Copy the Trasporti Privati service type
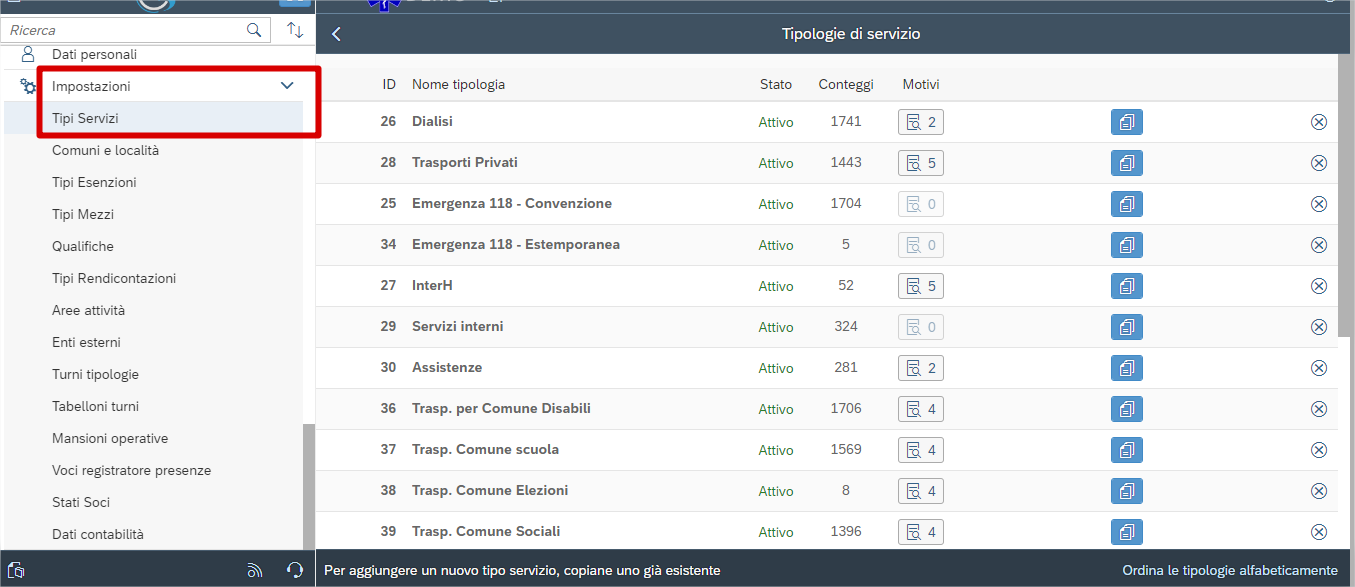 point(1127,163)
